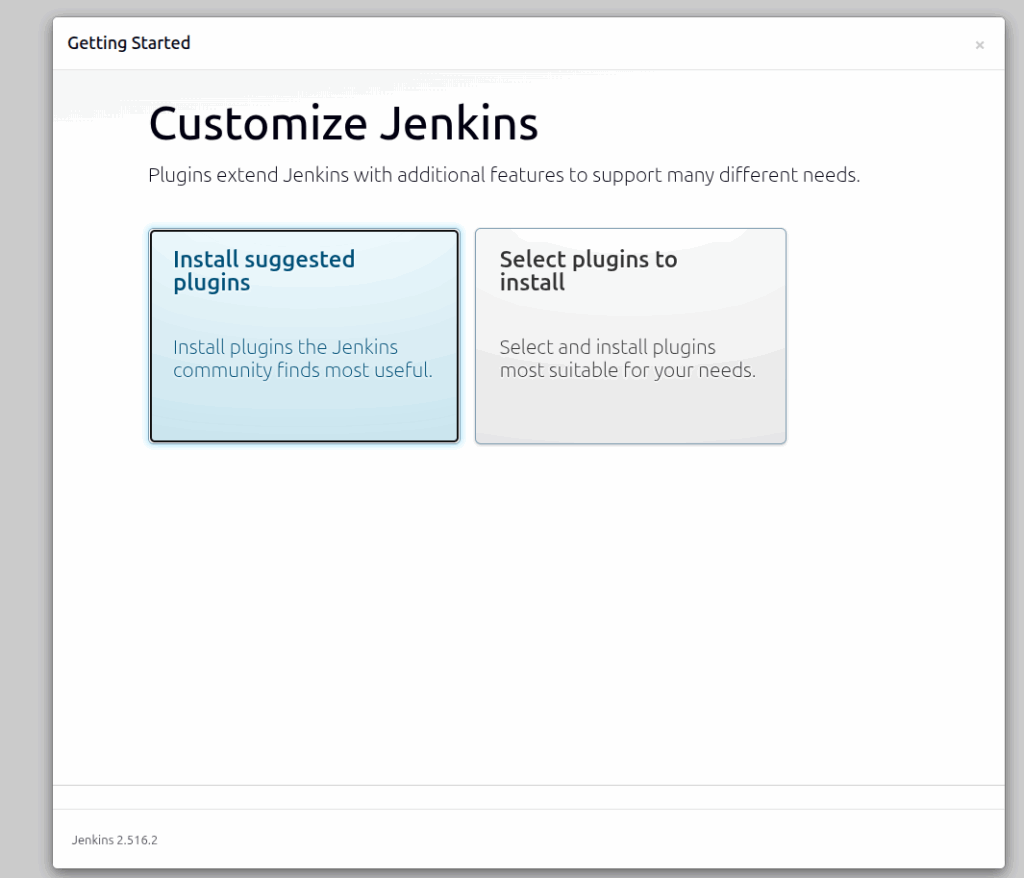Viewport: 1024px width, 878px height.
Task: Choose to install community-recommended plugins
Action: tap(303, 336)
